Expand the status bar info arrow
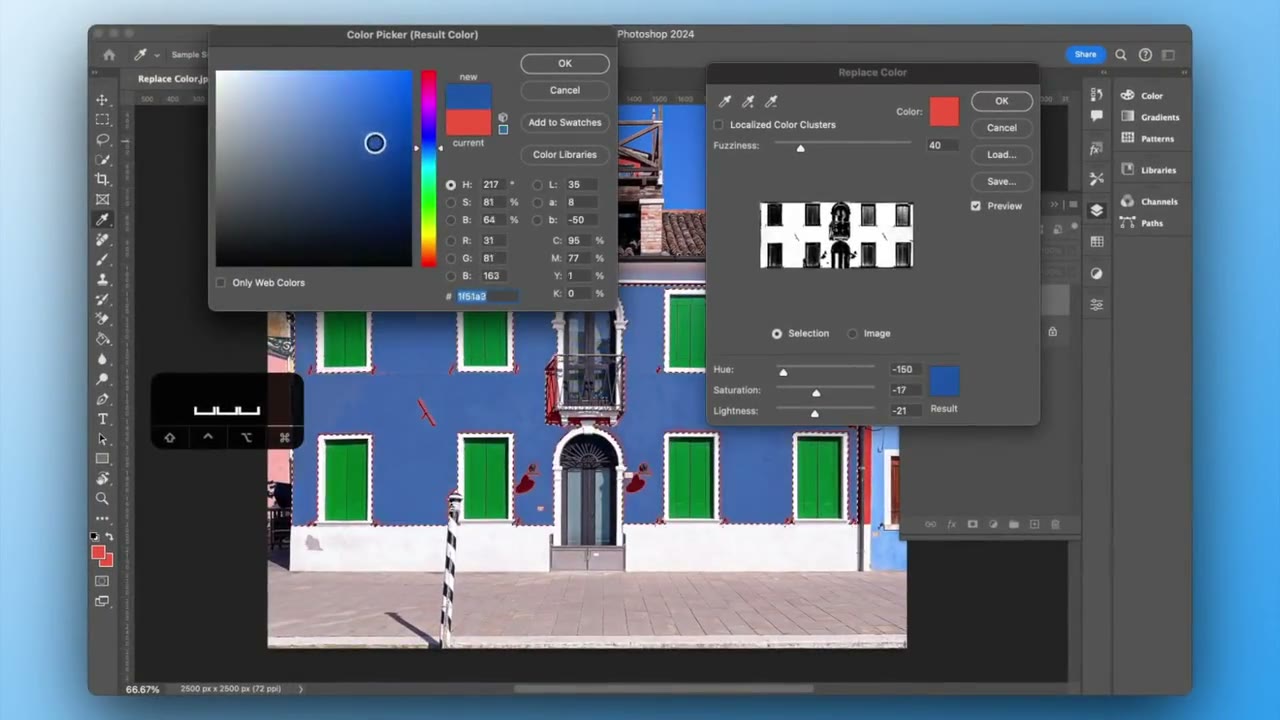Image resolution: width=1280 pixels, height=720 pixels. click(300, 689)
